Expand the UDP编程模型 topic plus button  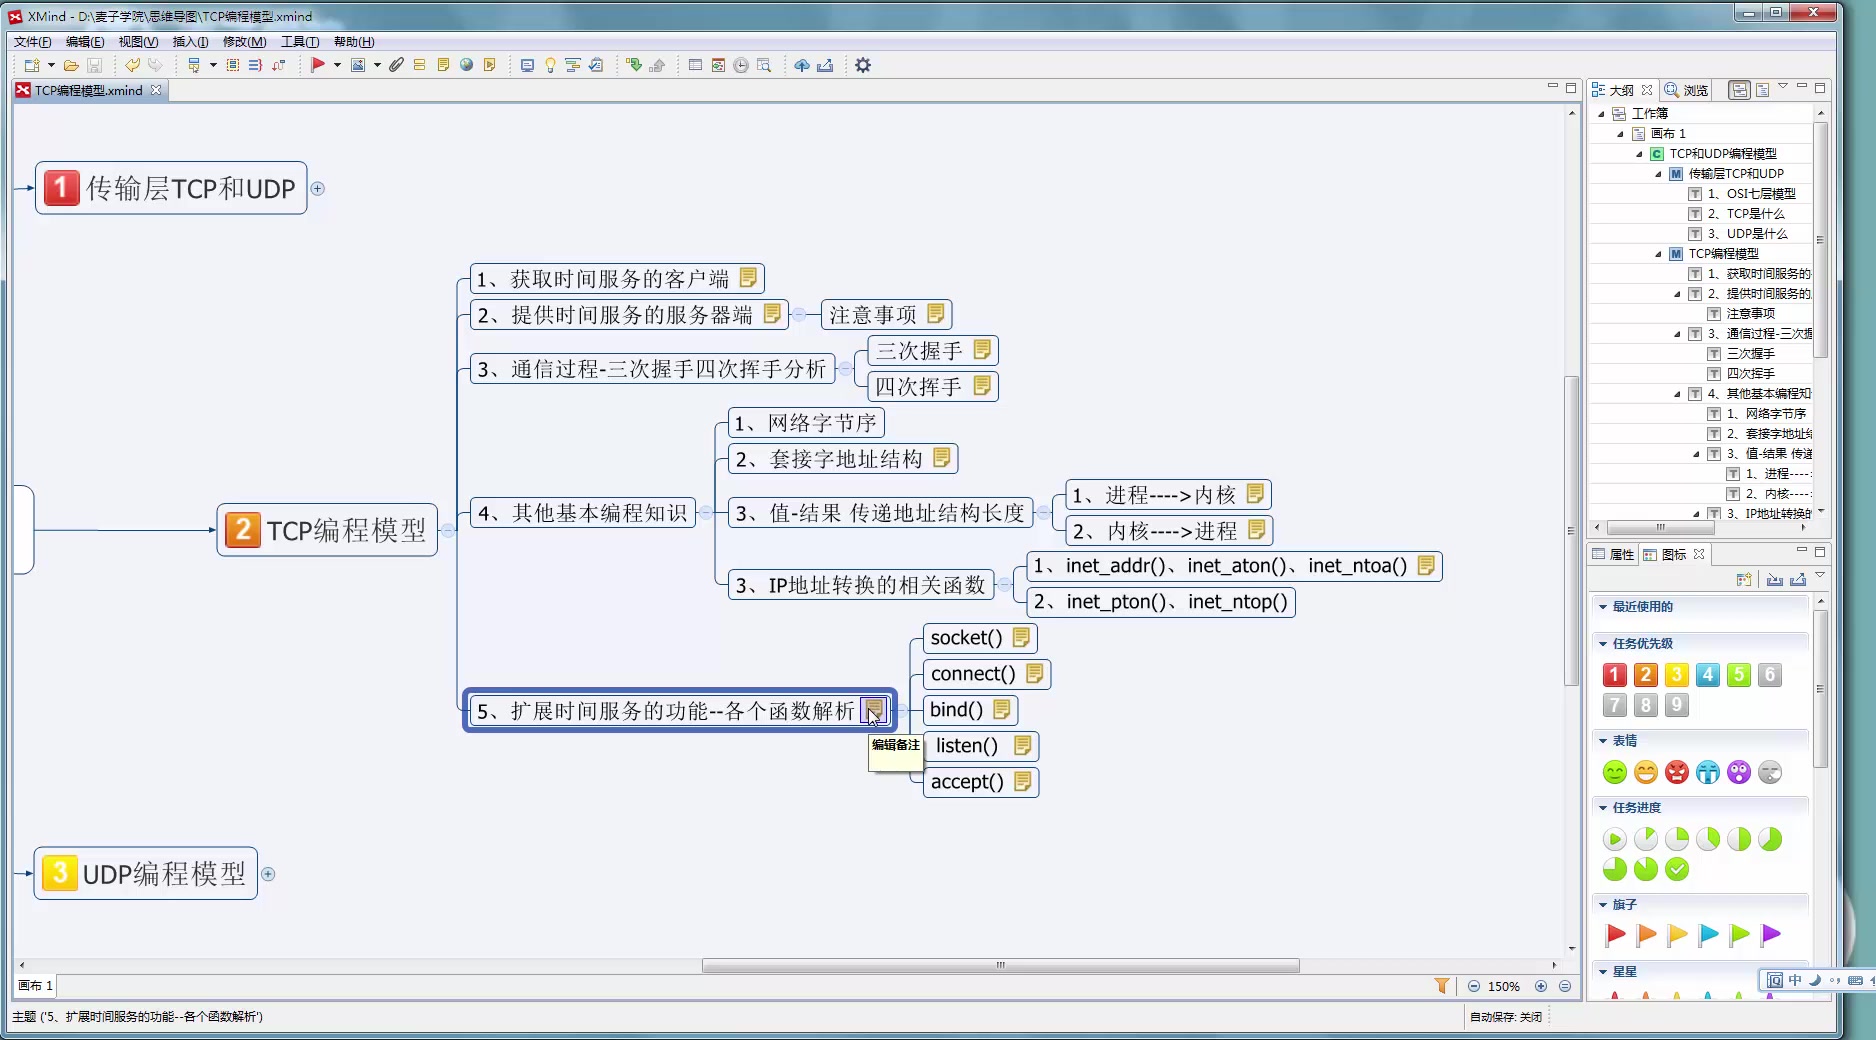[268, 874]
